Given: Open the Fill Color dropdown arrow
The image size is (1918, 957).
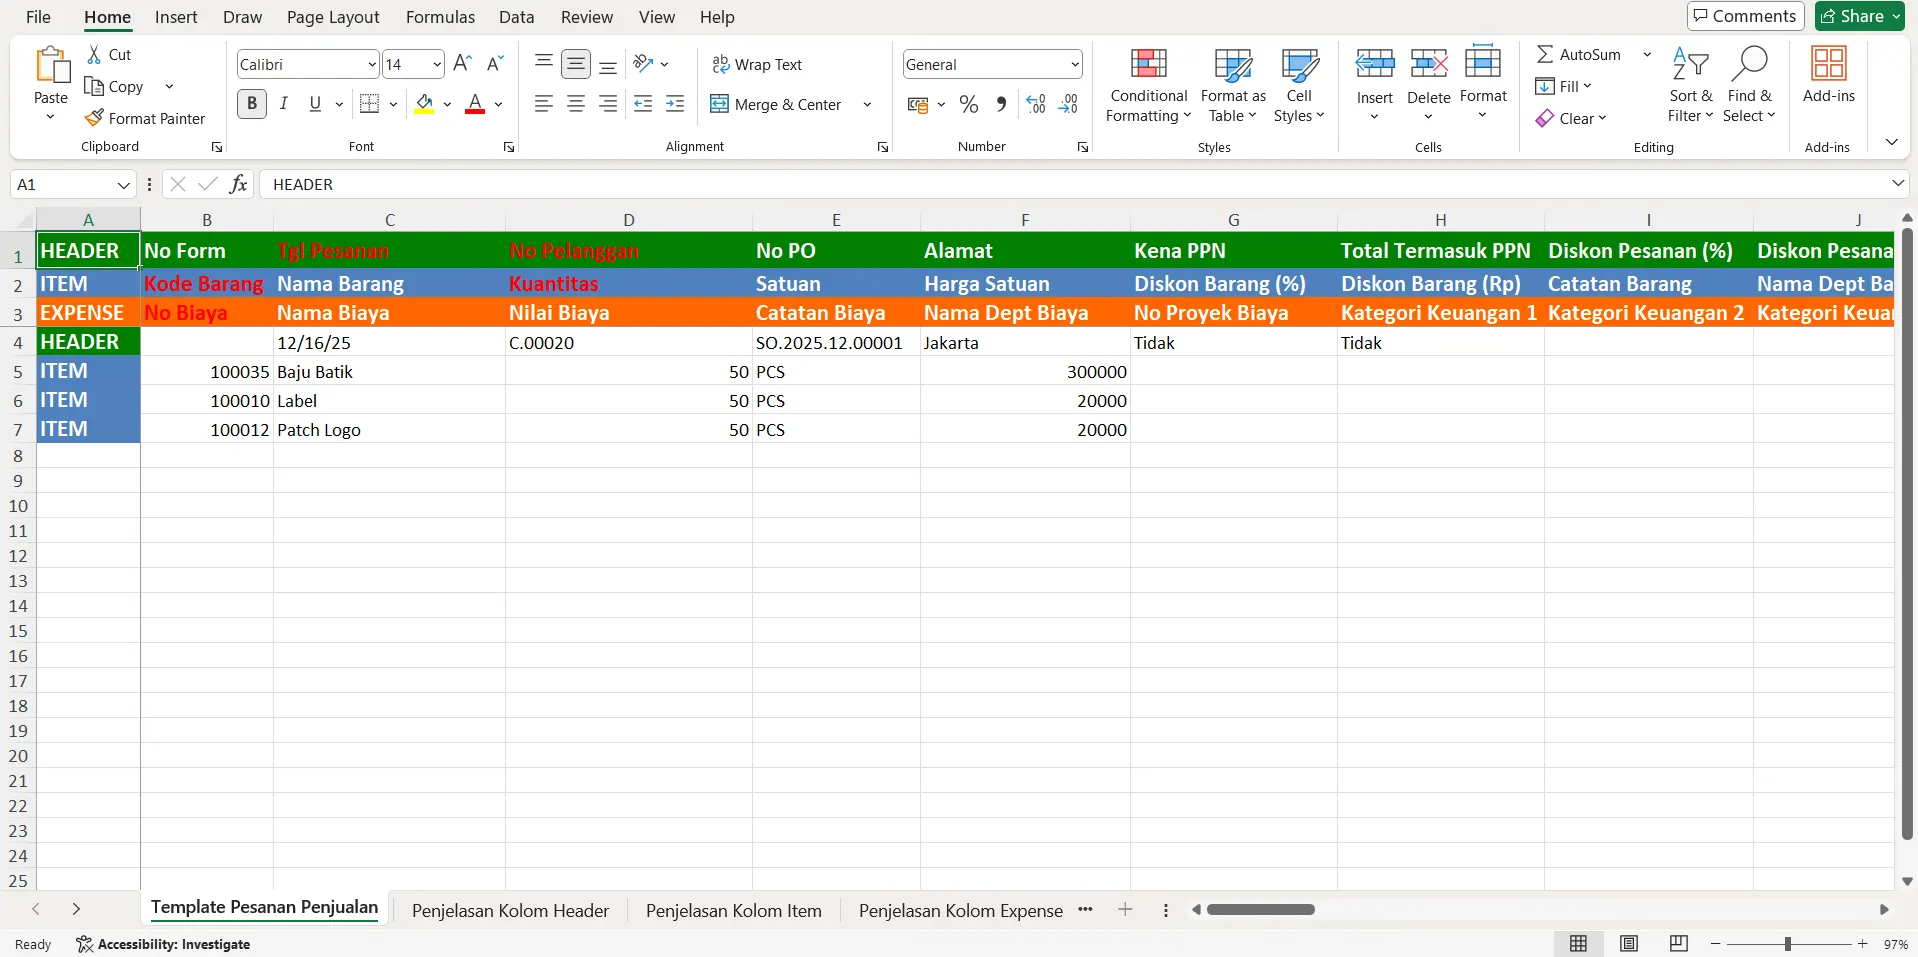Looking at the screenshot, I should 447,104.
